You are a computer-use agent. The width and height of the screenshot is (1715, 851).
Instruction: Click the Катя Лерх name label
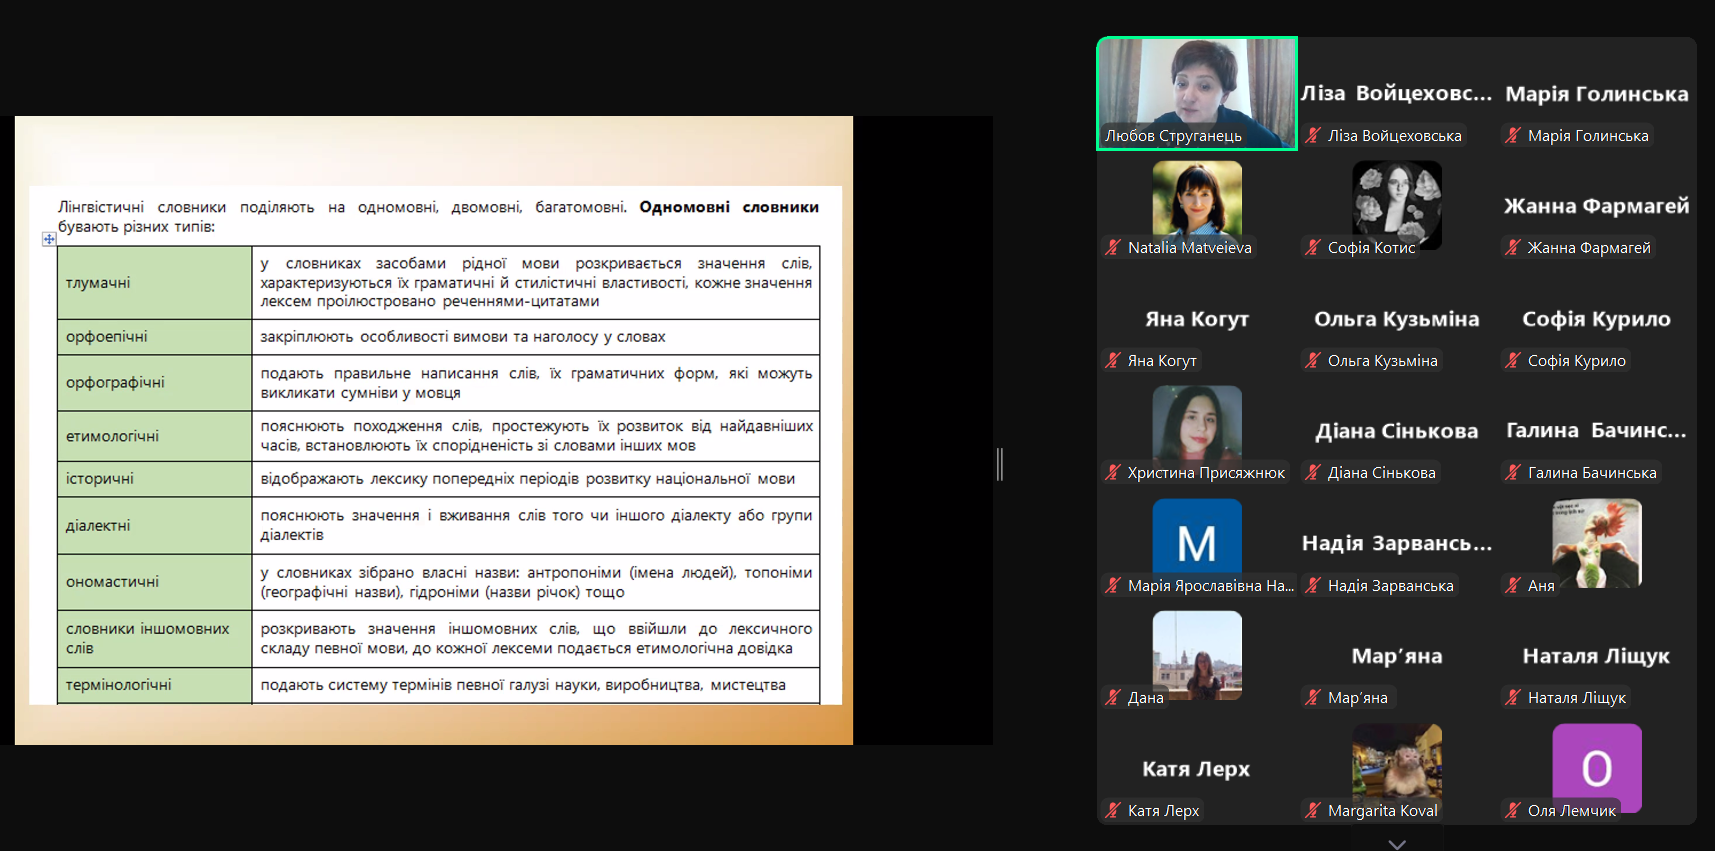(1163, 811)
